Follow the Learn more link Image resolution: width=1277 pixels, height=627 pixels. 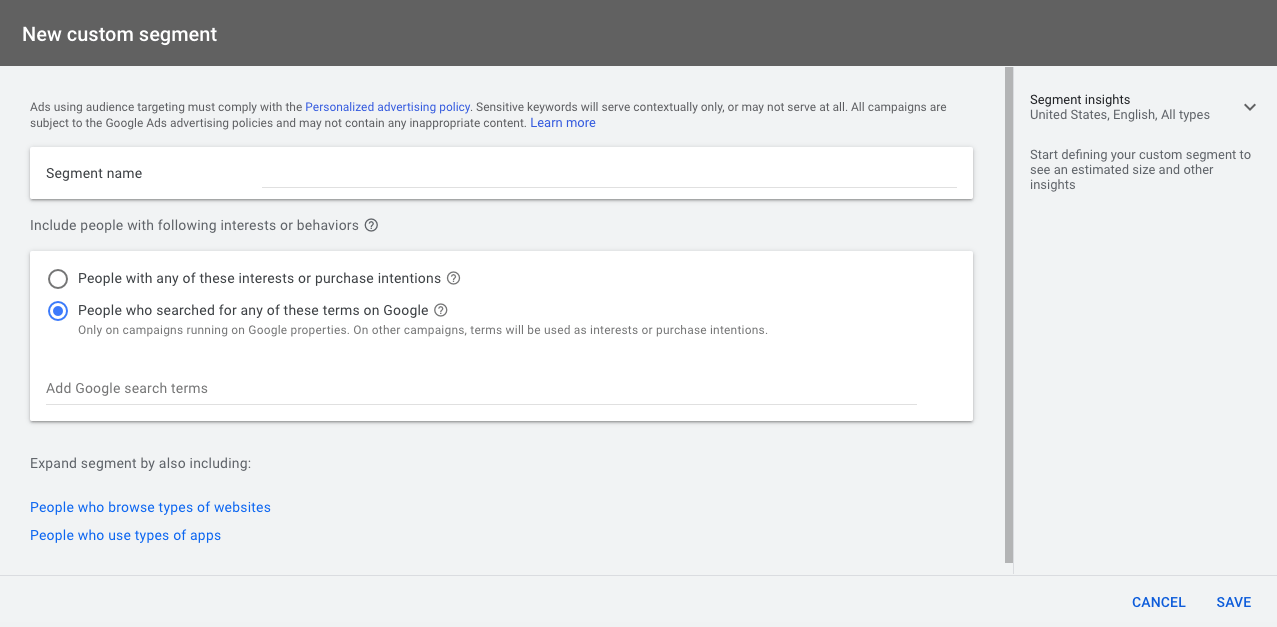pyautogui.click(x=562, y=123)
